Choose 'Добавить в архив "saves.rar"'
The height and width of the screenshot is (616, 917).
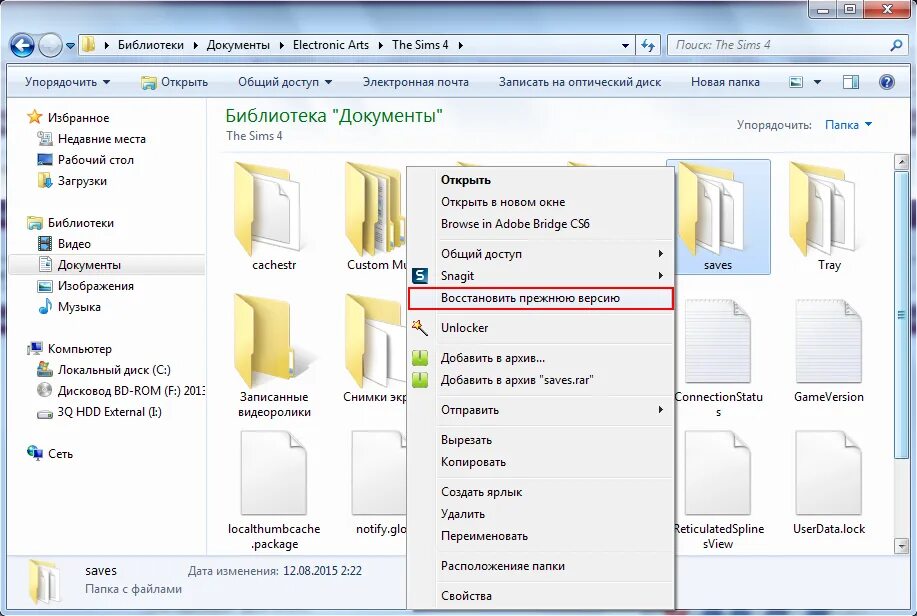(541, 380)
